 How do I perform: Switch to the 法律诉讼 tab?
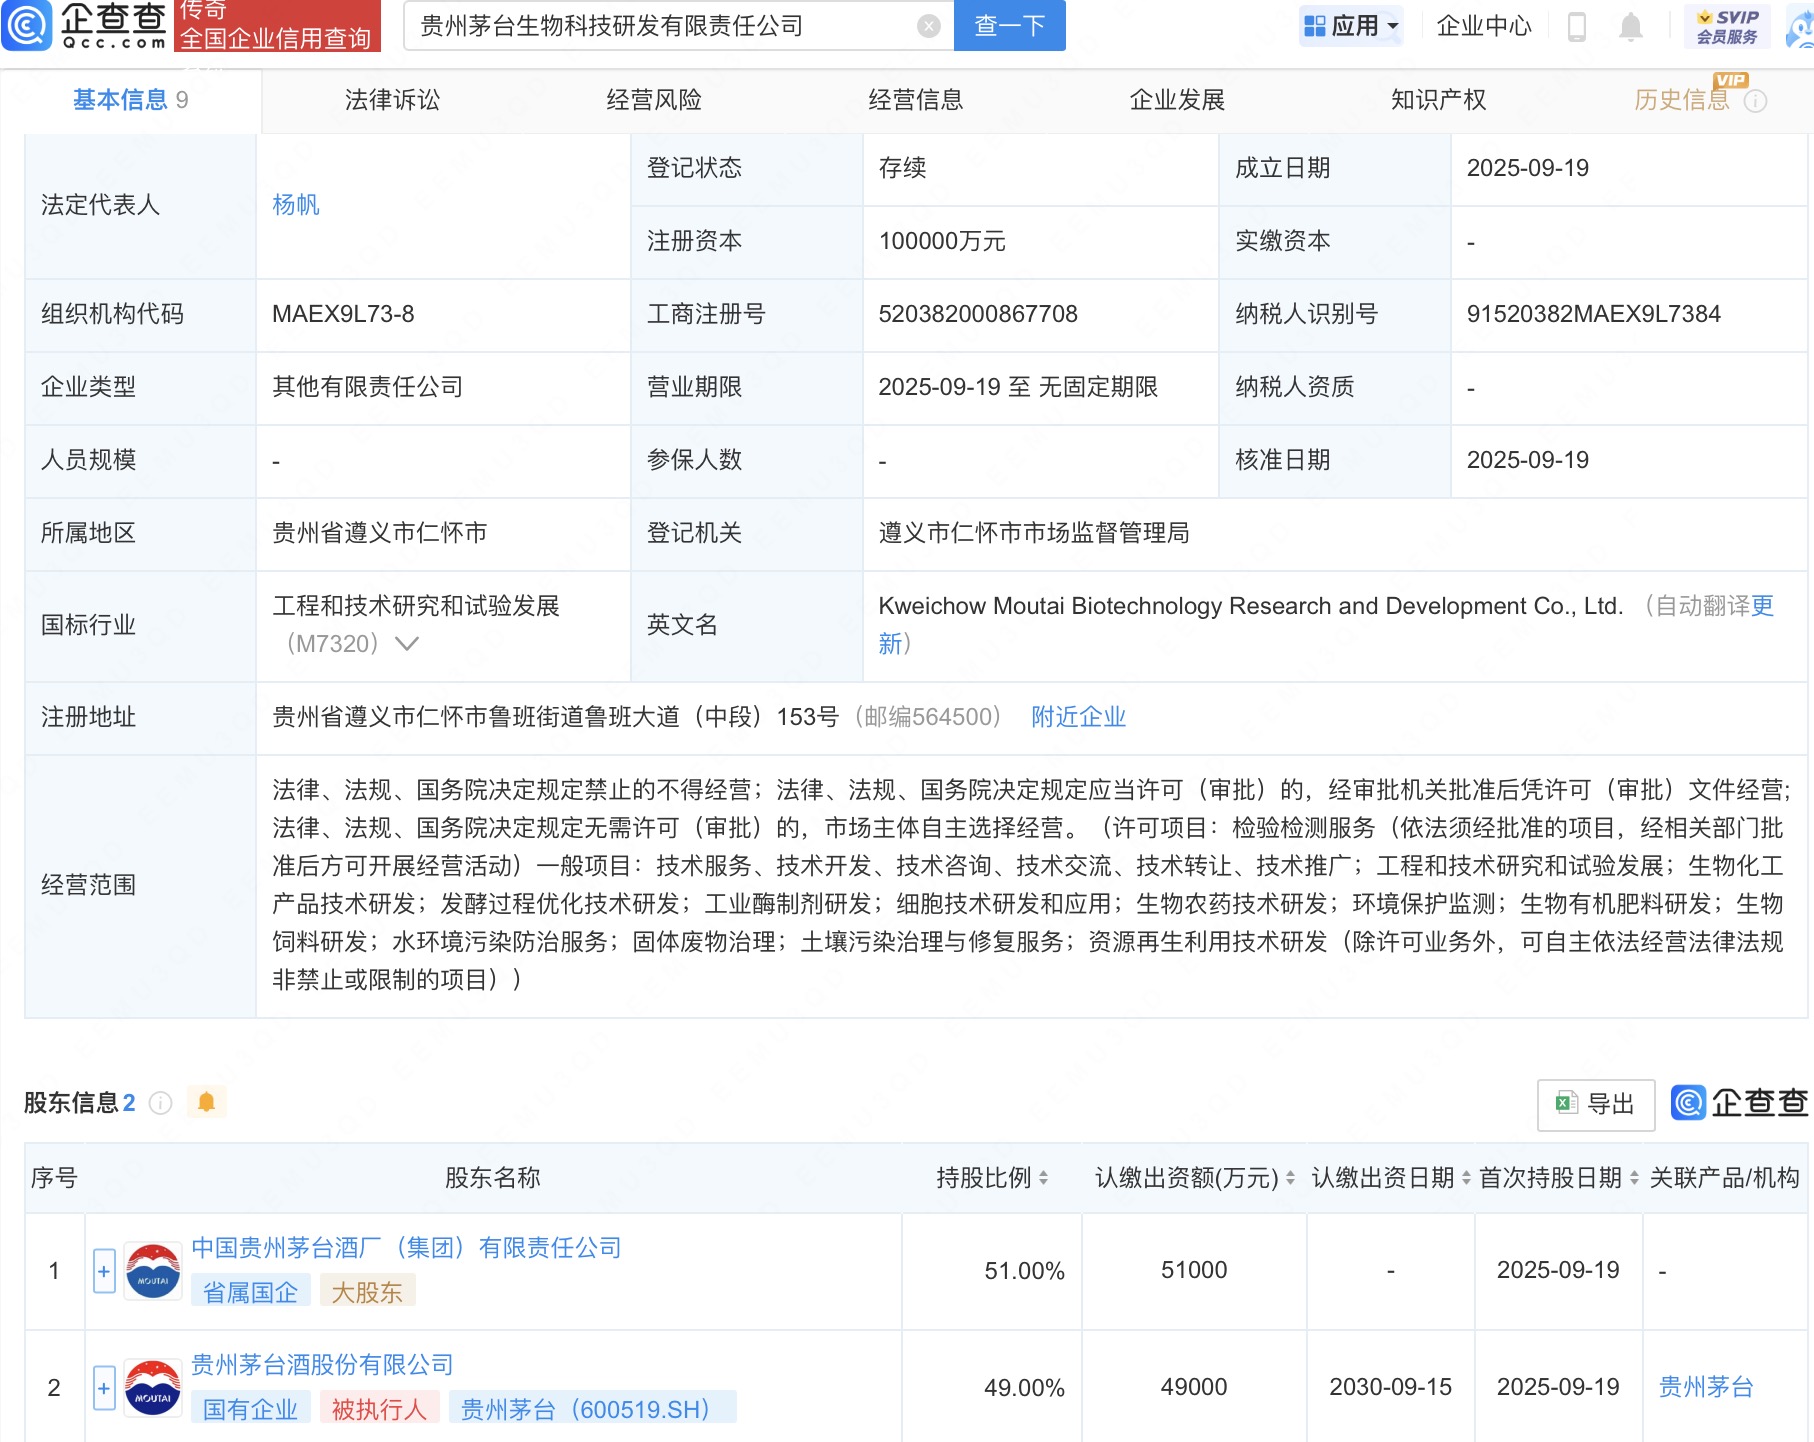pyautogui.click(x=392, y=100)
